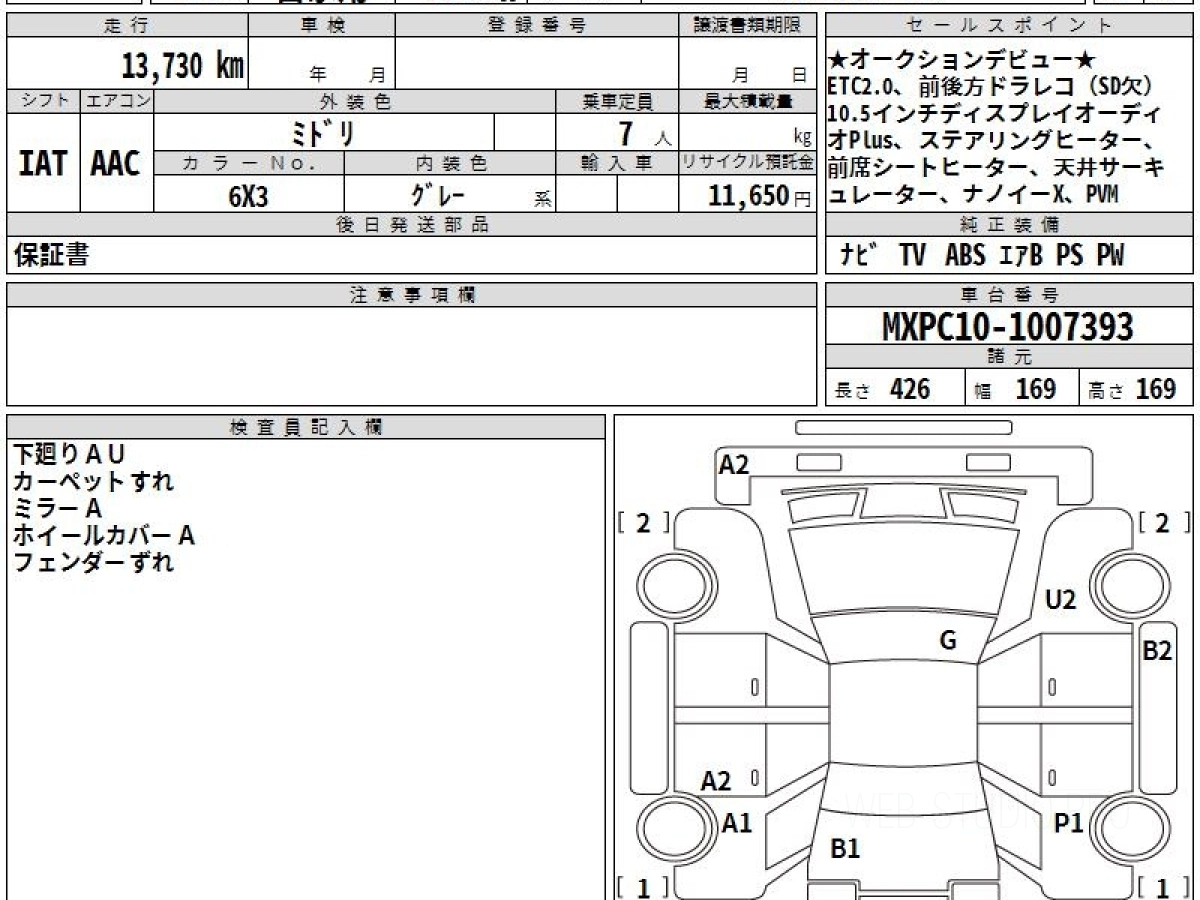Click the G mark on the windshield

[x=948, y=641]
